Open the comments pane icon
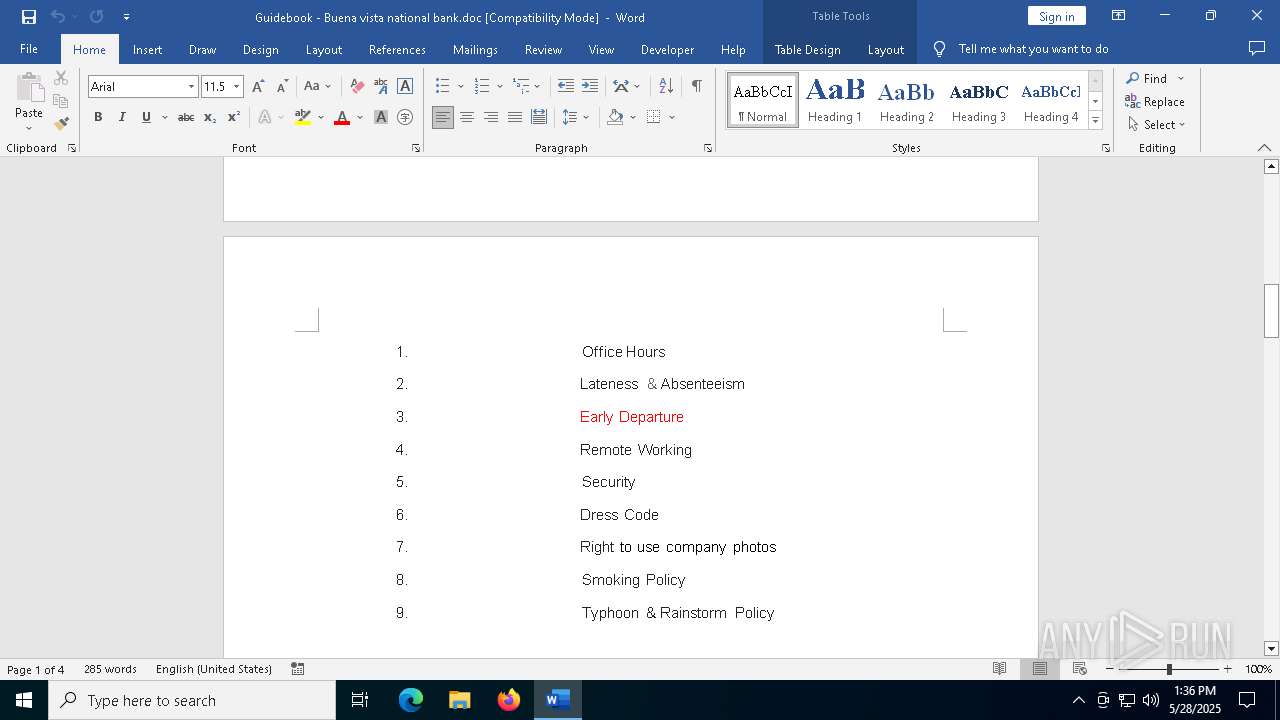This screenshot has width=1280, height=720. (x=1257, y=48)
